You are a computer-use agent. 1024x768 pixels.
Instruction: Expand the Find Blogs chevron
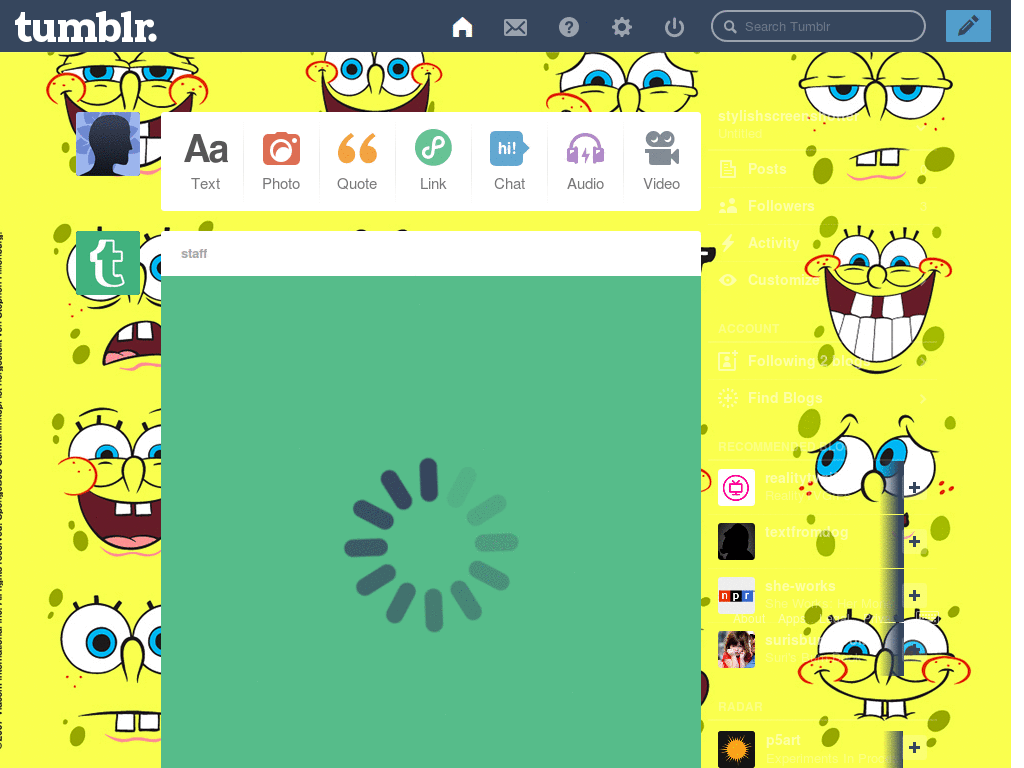pos(922,398)
